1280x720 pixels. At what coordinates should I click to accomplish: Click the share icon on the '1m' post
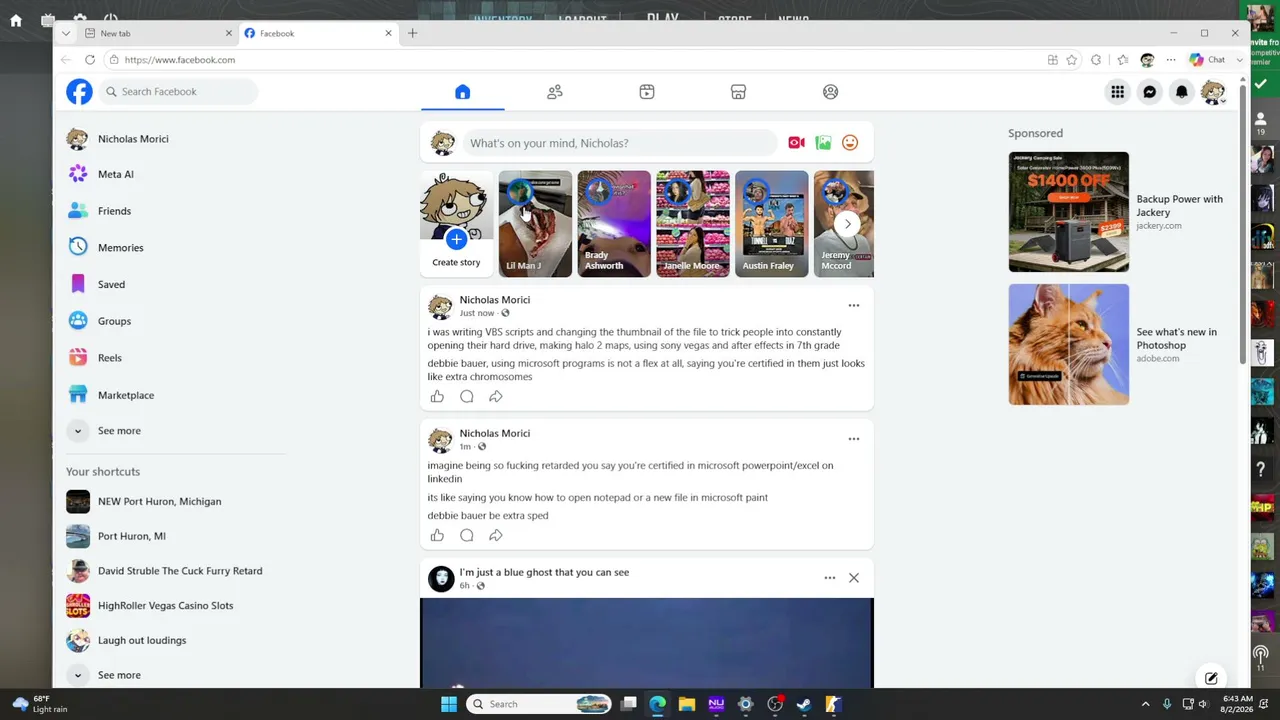[x=495, y=535]
